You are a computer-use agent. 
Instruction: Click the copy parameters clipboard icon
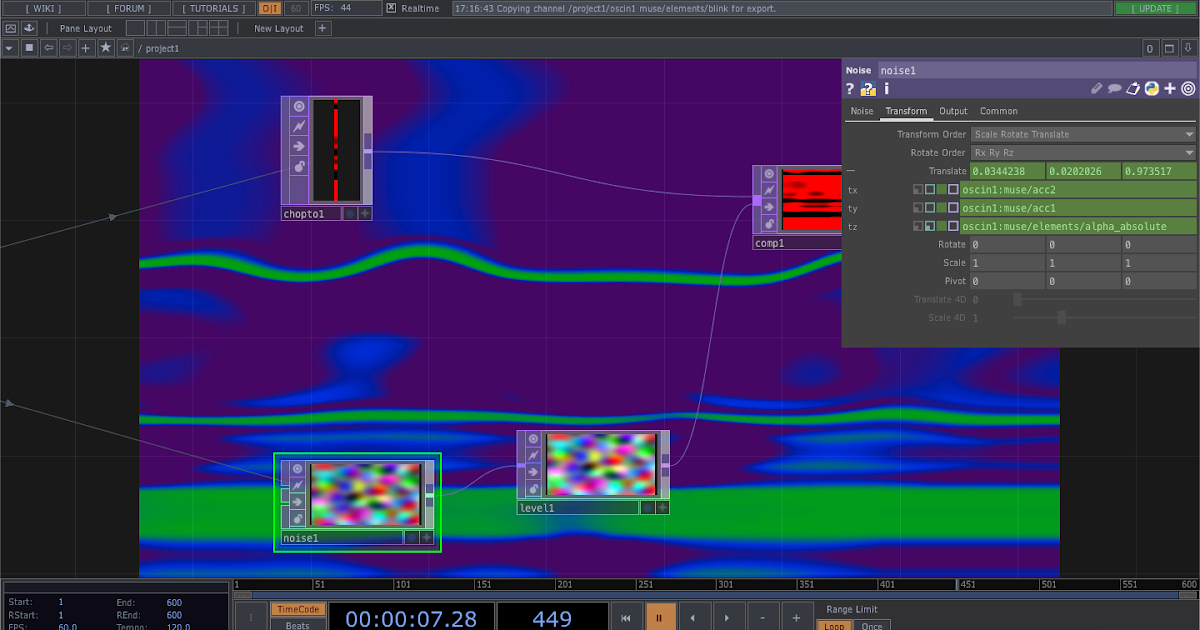(x=1133, y=89)
